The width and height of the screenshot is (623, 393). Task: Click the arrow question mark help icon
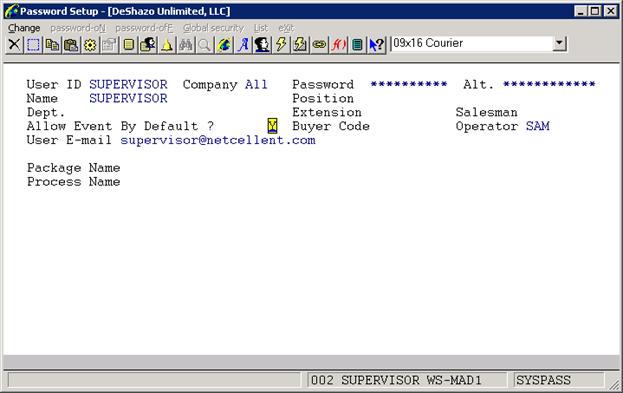coord(376,45)
